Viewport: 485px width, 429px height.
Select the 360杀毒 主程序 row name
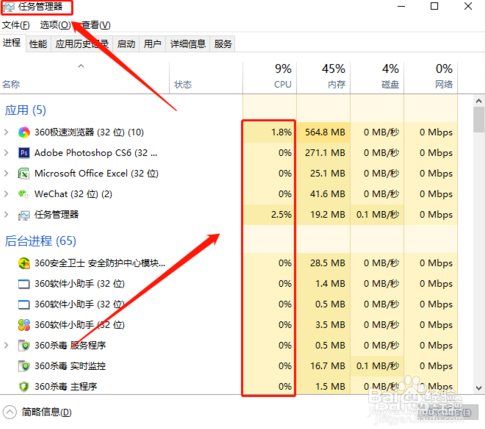click(66, 386)
